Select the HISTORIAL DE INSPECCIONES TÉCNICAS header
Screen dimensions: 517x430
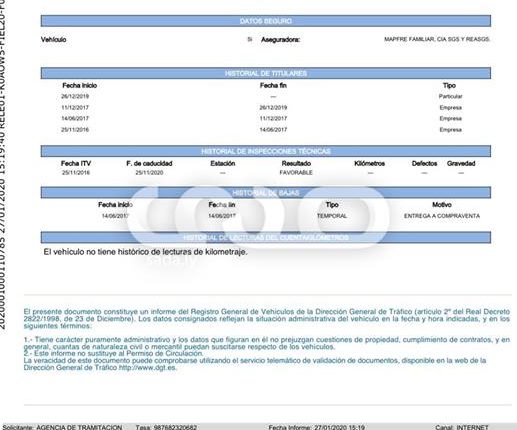click(266, 151)
